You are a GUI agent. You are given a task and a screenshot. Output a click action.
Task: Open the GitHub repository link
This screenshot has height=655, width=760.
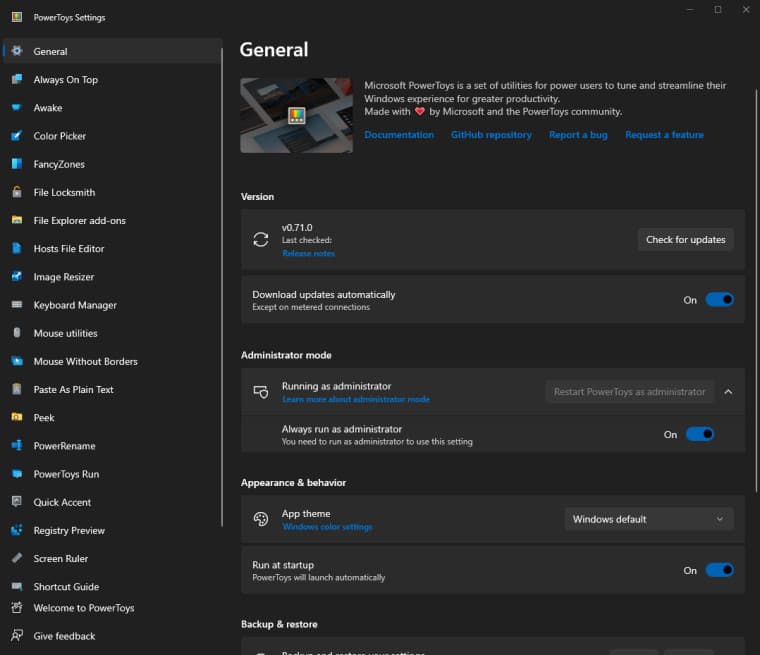[x=491, y=135]
